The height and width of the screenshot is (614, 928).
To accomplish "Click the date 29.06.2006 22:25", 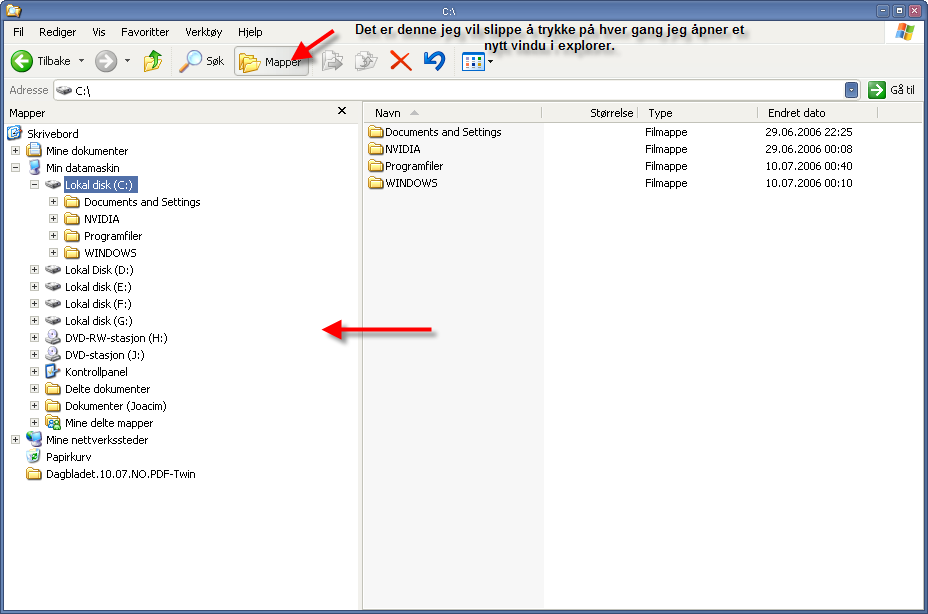I will pyautogui.click(x=808, y=132).
